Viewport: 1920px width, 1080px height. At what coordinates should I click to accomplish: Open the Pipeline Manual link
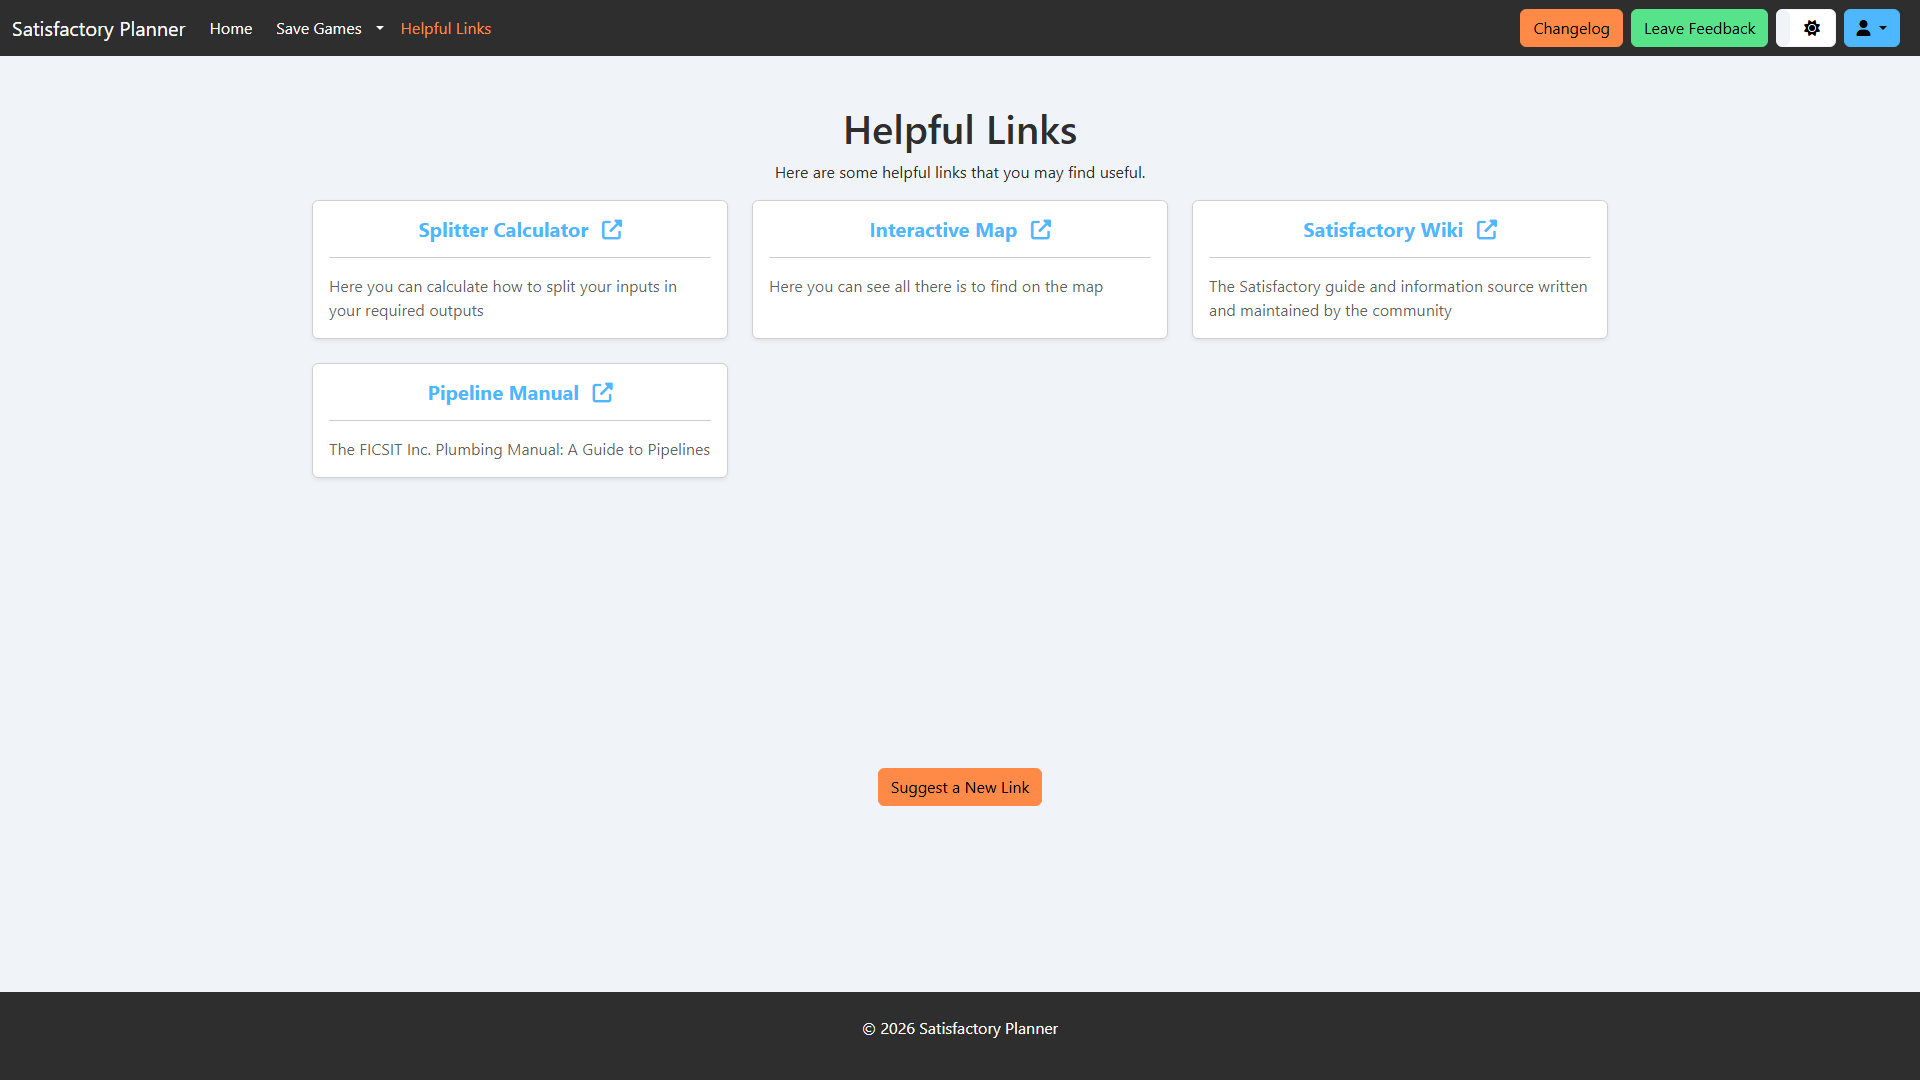(x=503, y=392)
